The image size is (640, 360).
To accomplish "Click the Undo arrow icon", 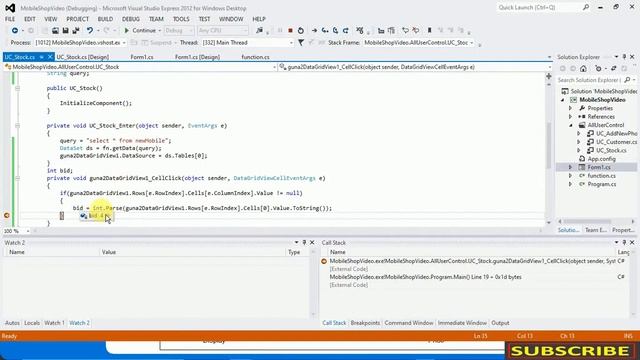I will 90,31.
